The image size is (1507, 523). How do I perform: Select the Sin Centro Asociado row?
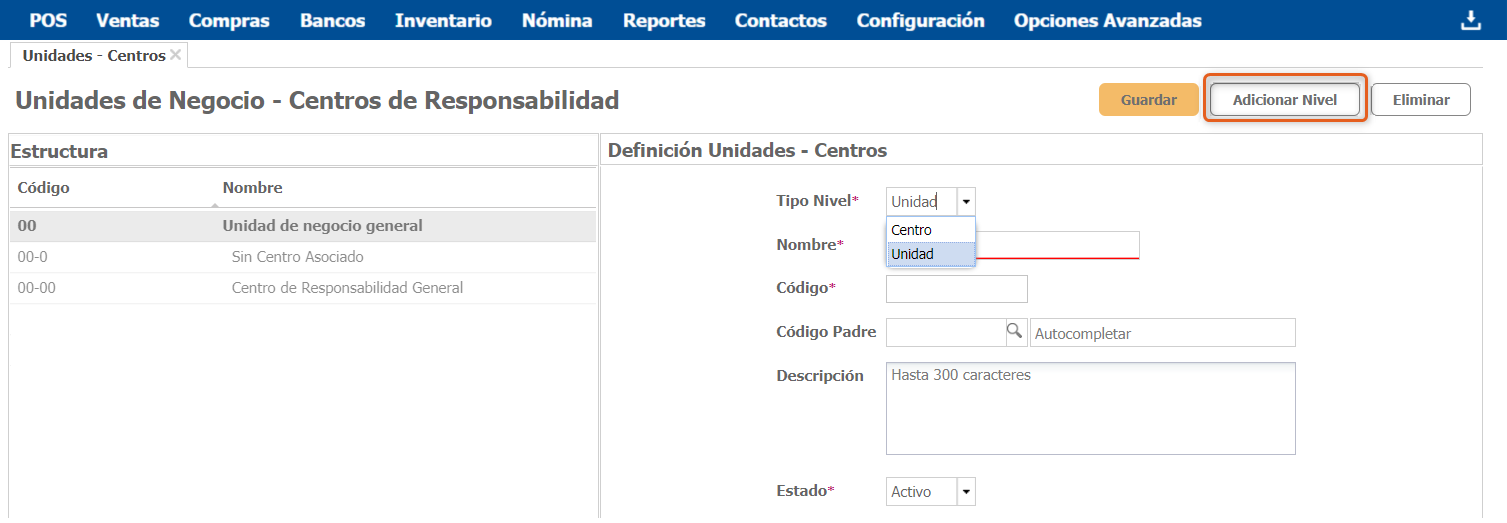(x=303, y=257)
